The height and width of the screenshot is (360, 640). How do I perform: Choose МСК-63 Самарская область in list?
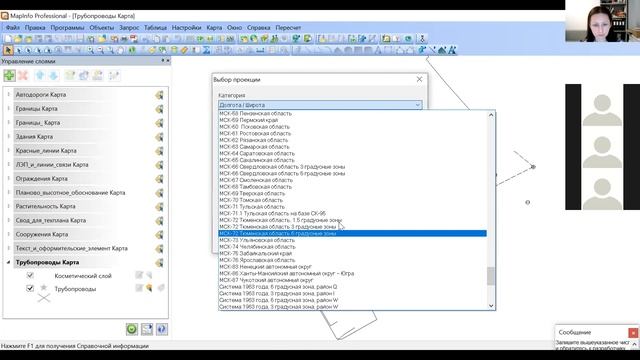(x=353, y=147)
